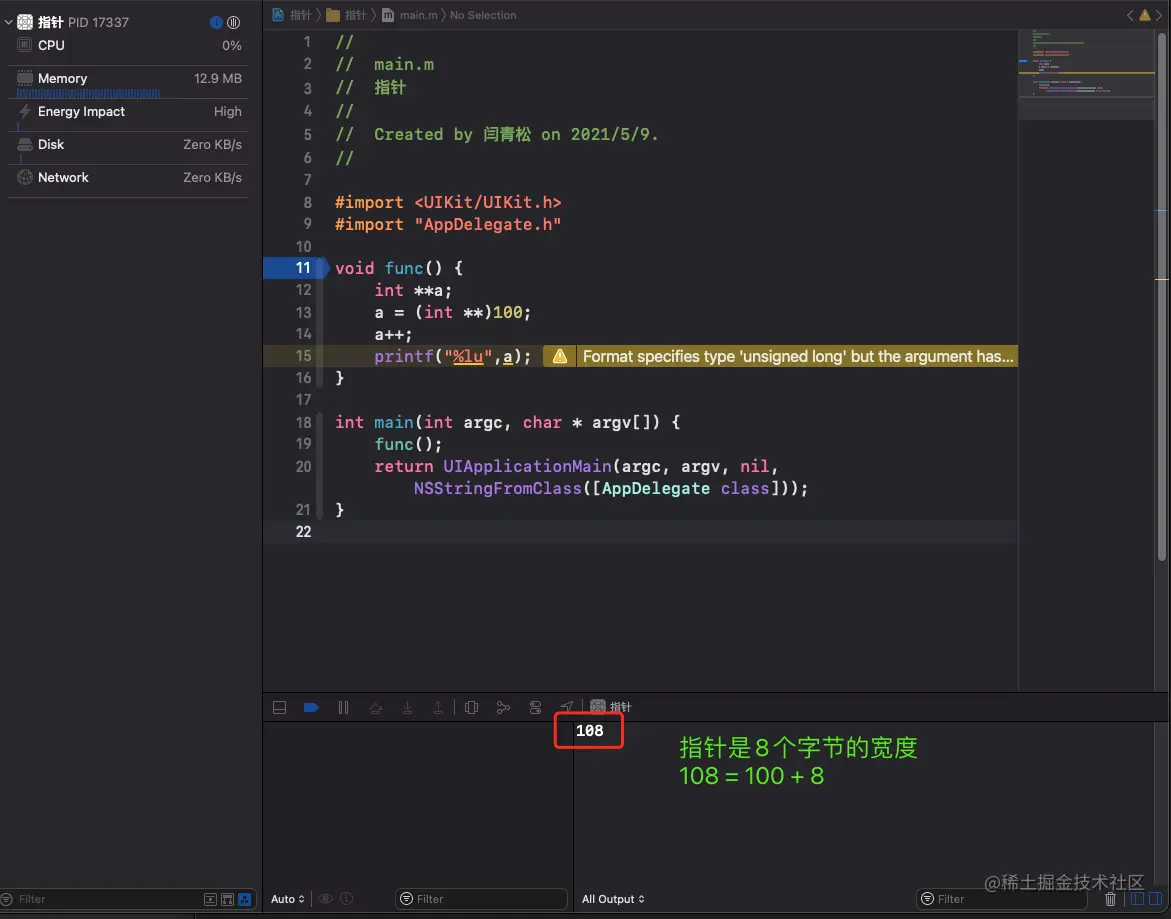The width and height of the screenshot is (1171, 919).
Task: Click the 'a = (int **)100;' line
Action: pyautogui.click(x=453, y=312)
